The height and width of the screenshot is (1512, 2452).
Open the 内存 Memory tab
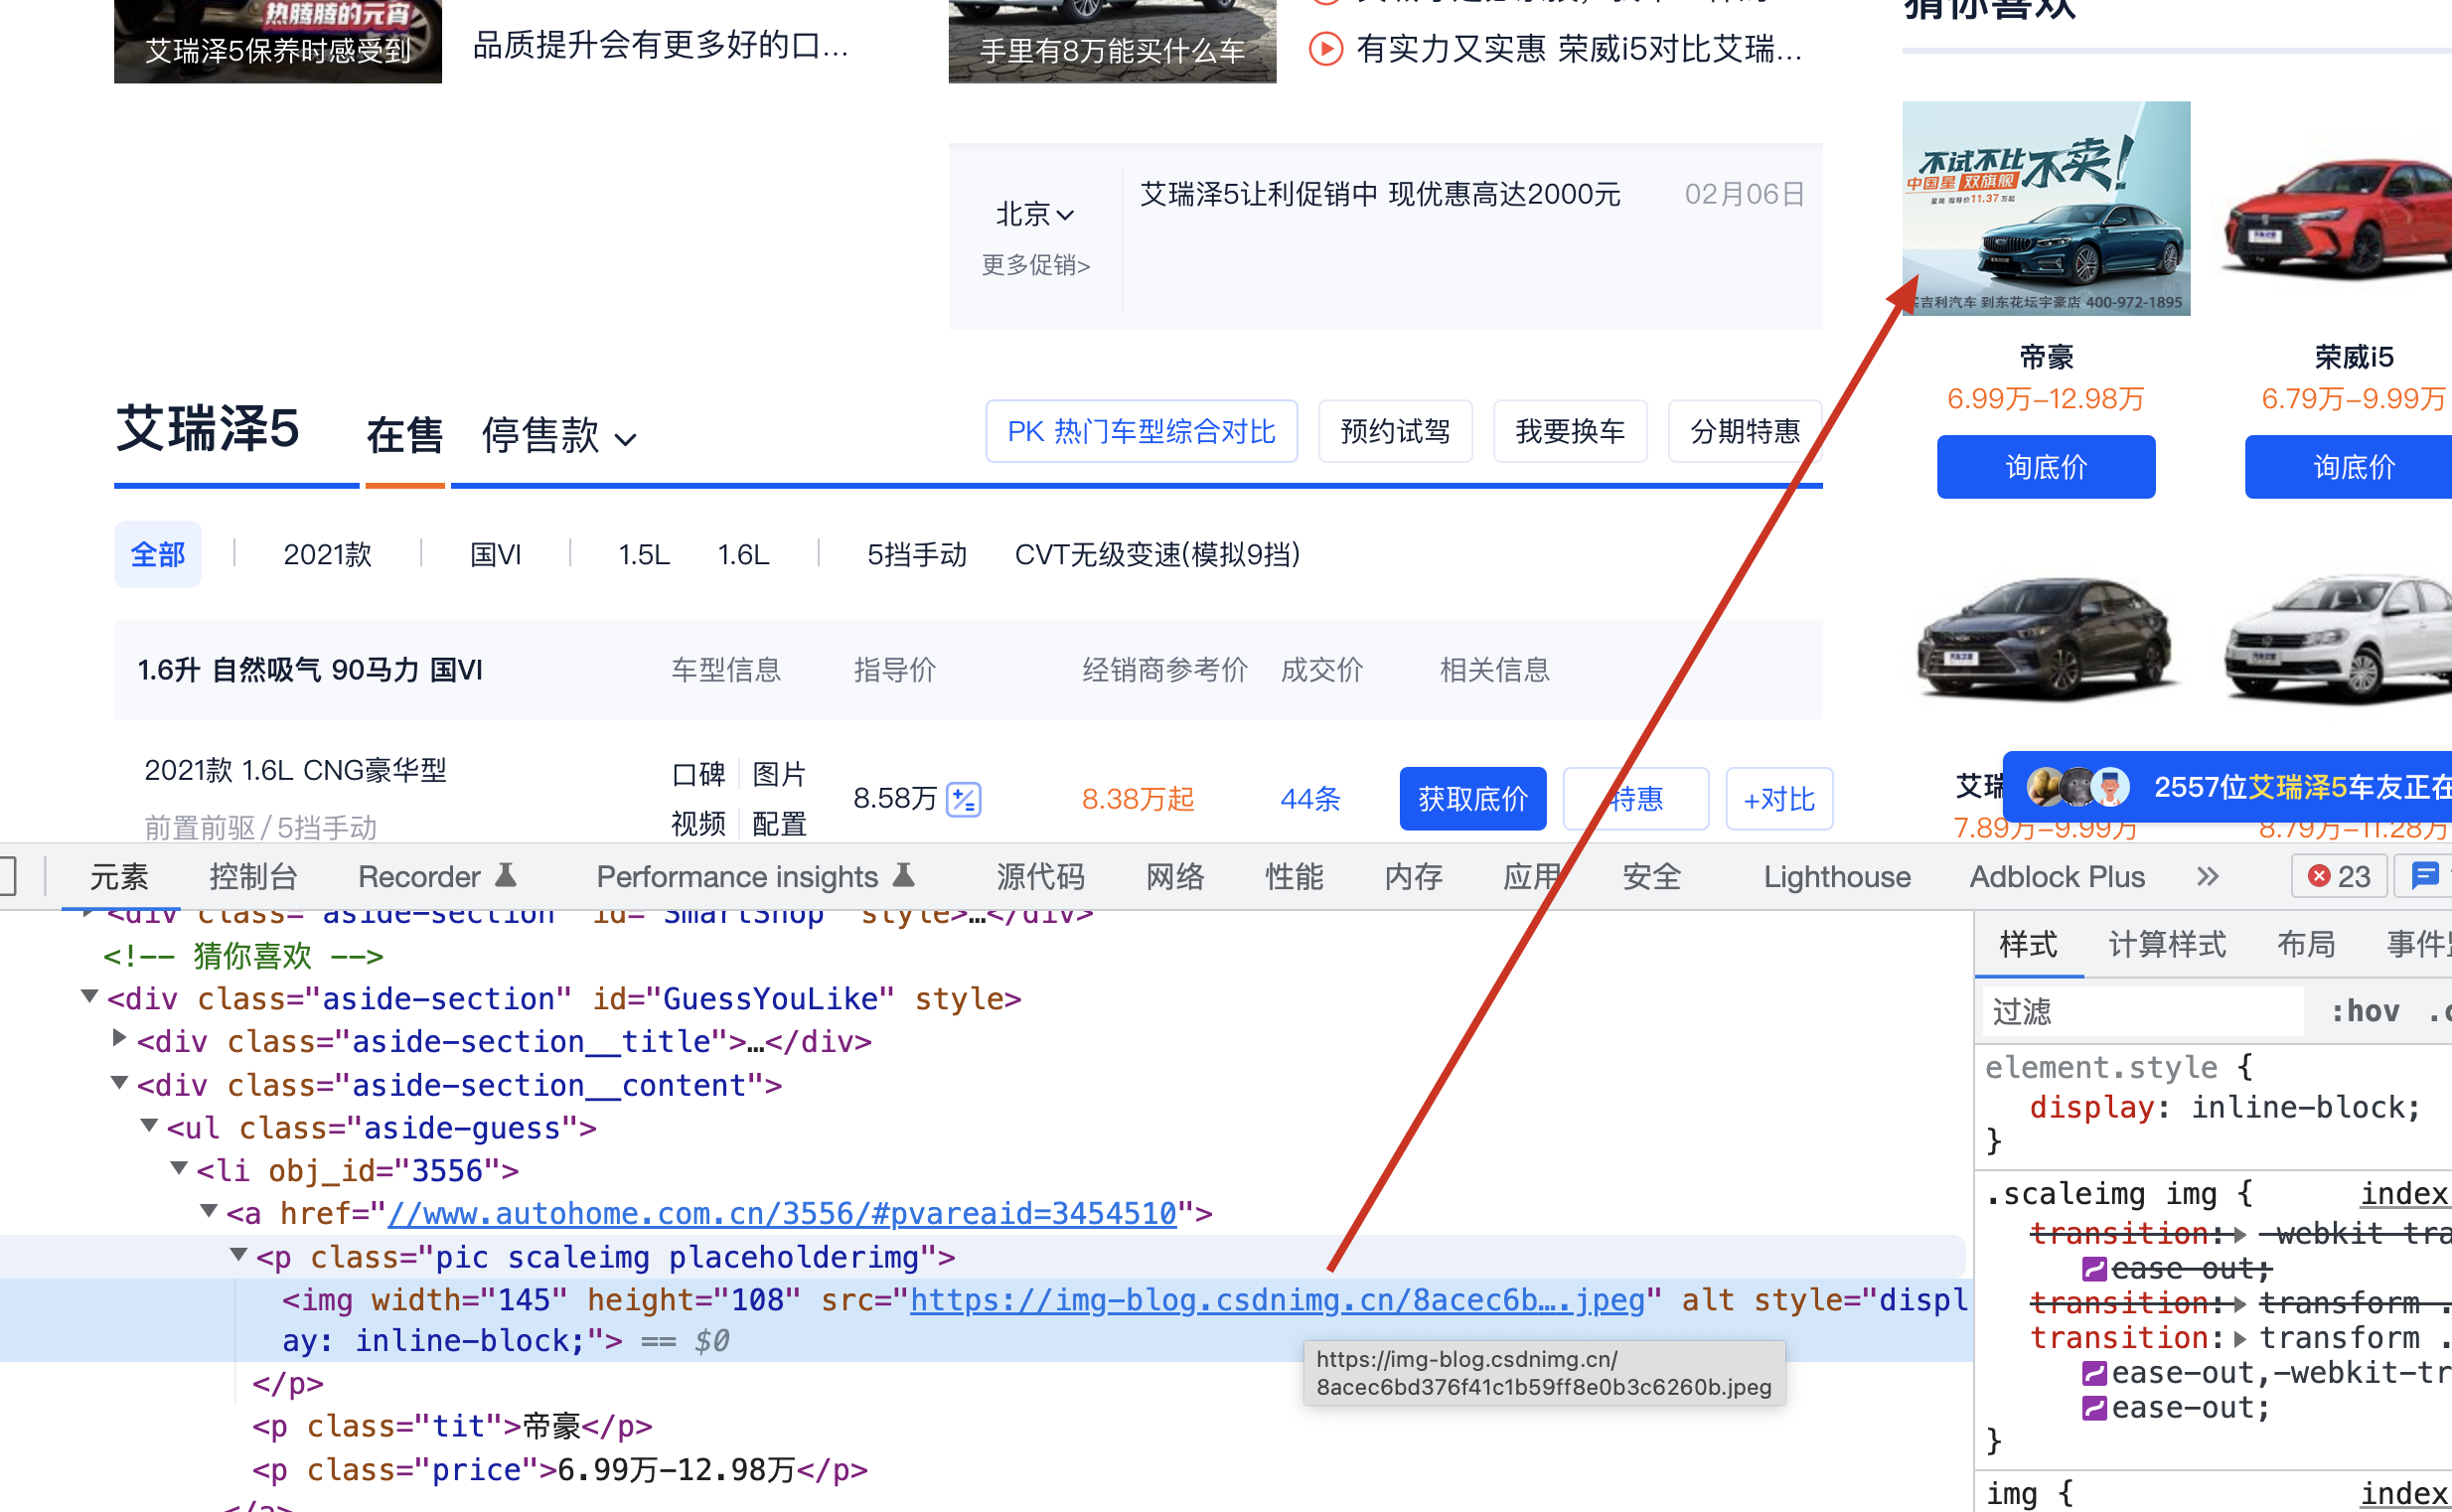pos(1413,877)
